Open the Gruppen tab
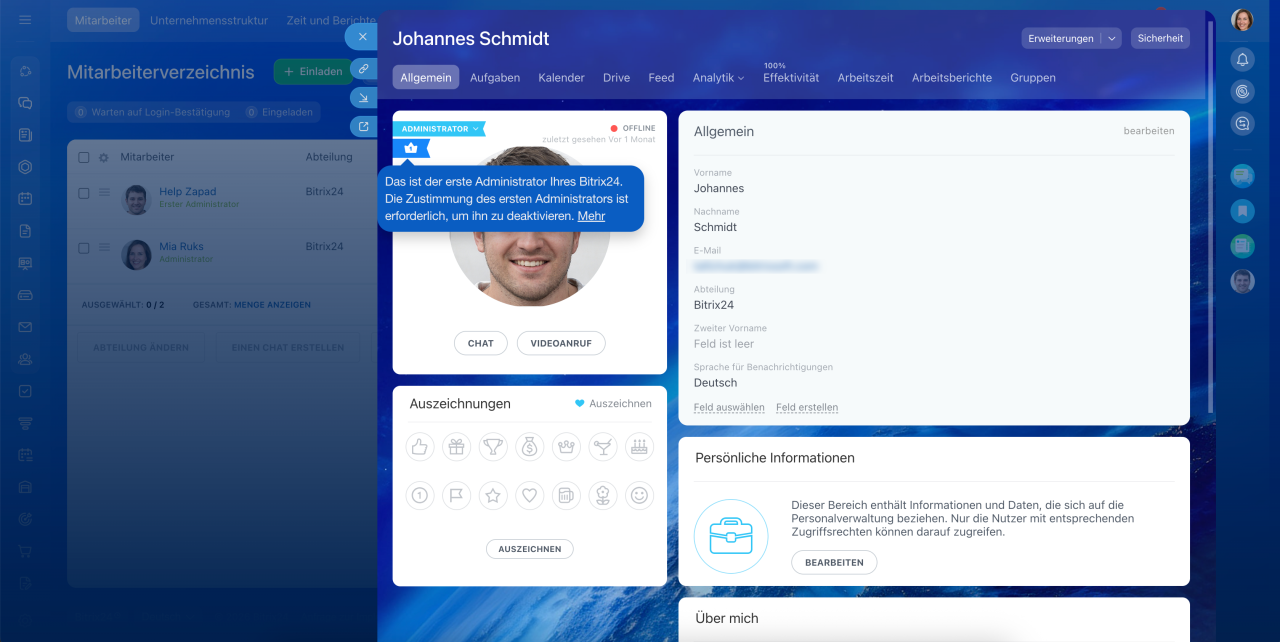This screenshot has height=642, width=1280. click(x=1033, y=78)
